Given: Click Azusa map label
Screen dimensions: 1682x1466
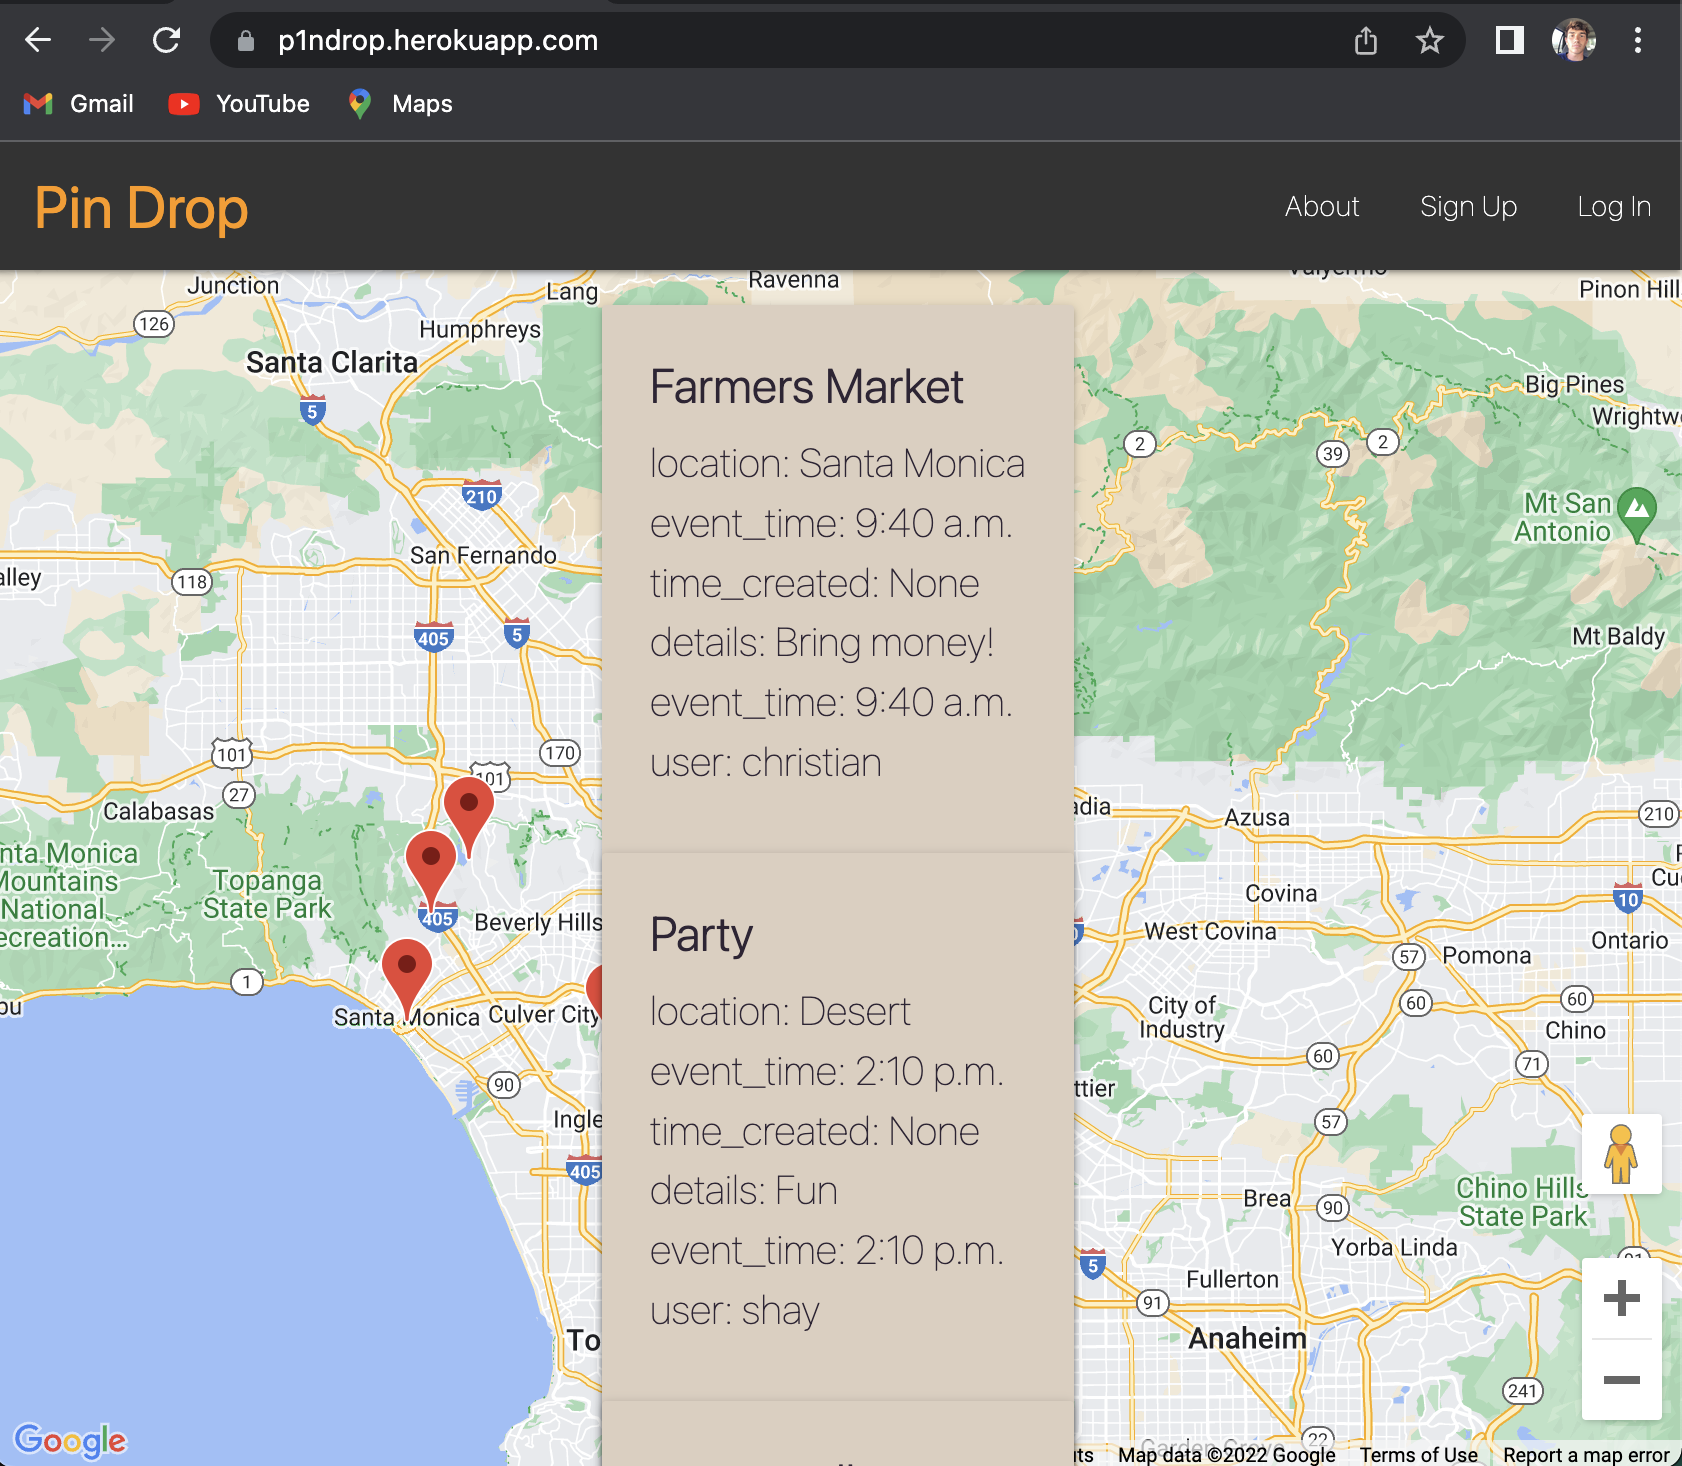Looking at the screenshot, I should (x=1257, y=817).
